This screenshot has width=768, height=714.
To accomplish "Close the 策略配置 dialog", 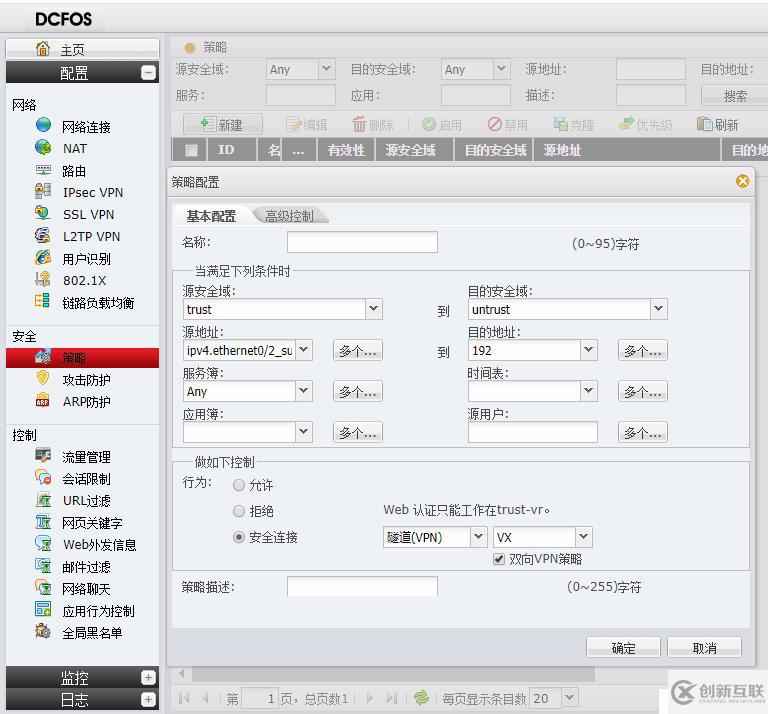I will coord(743,181).
